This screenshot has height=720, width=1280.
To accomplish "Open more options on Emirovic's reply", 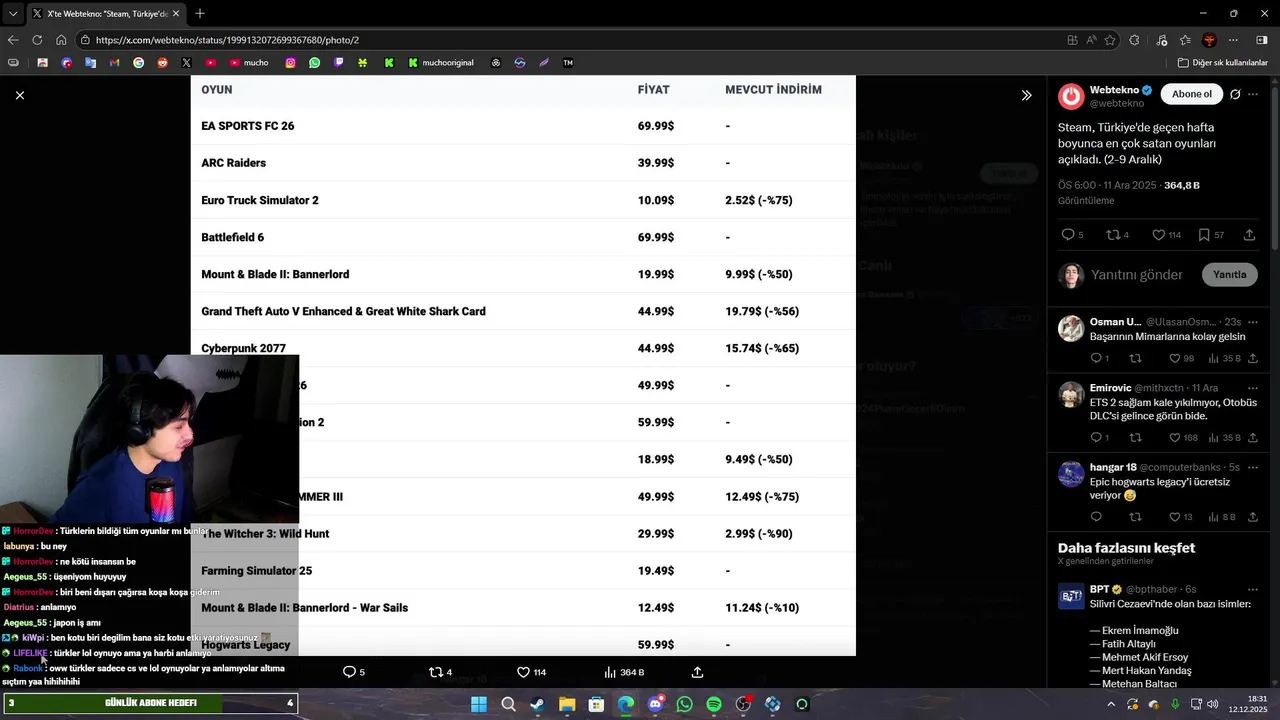I will pyautogui.click(x=1253, y=388).
